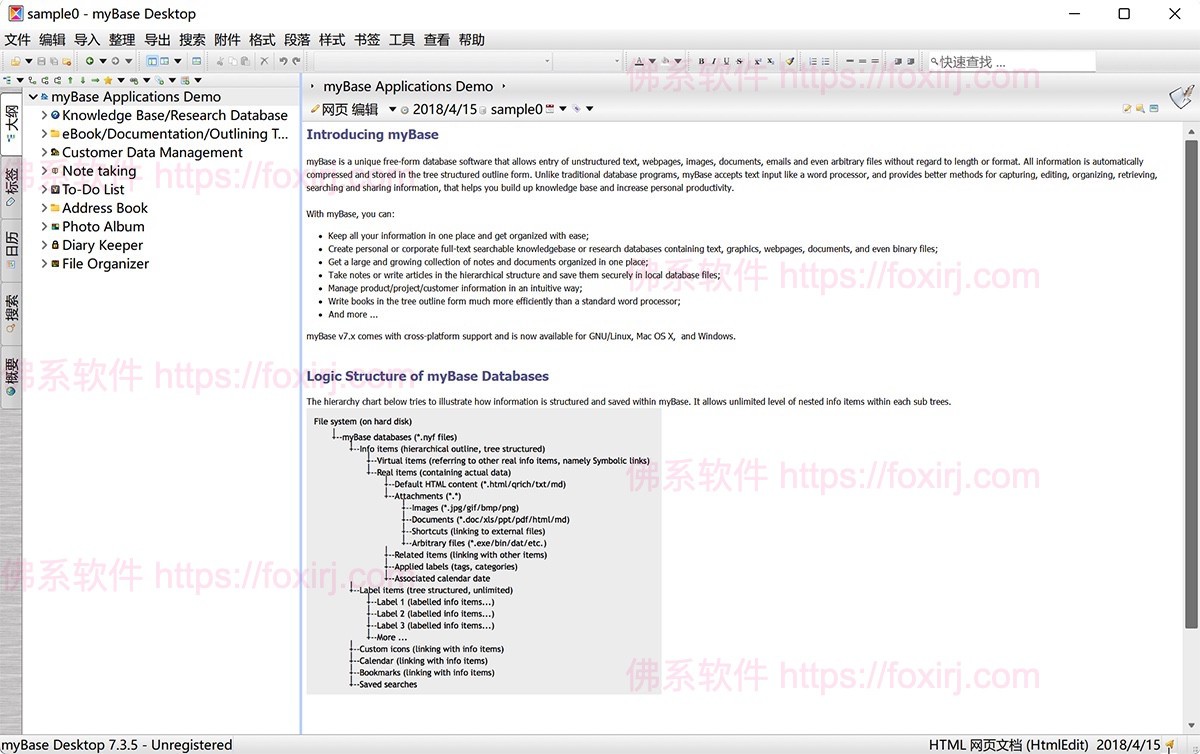Toggle Strikethrough formatting
Viewport: 1200px width, 754px height.
738,60
